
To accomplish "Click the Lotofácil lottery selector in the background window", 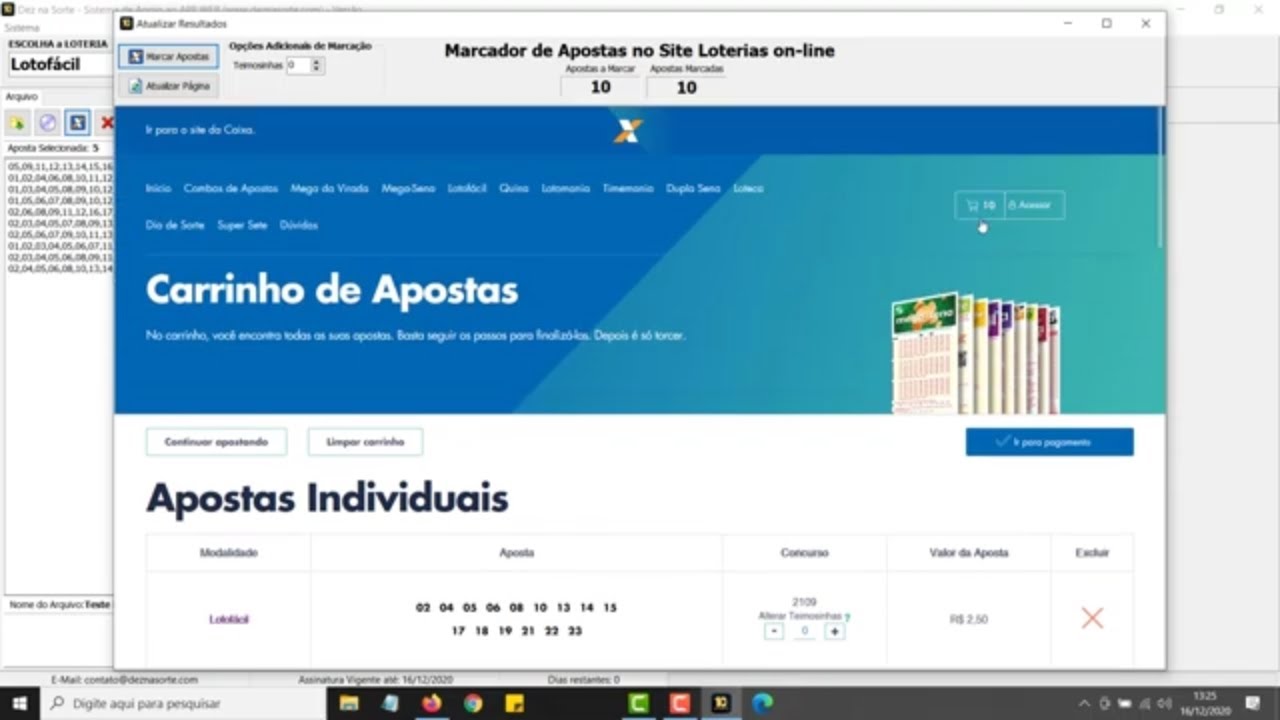I will [59, 64].
